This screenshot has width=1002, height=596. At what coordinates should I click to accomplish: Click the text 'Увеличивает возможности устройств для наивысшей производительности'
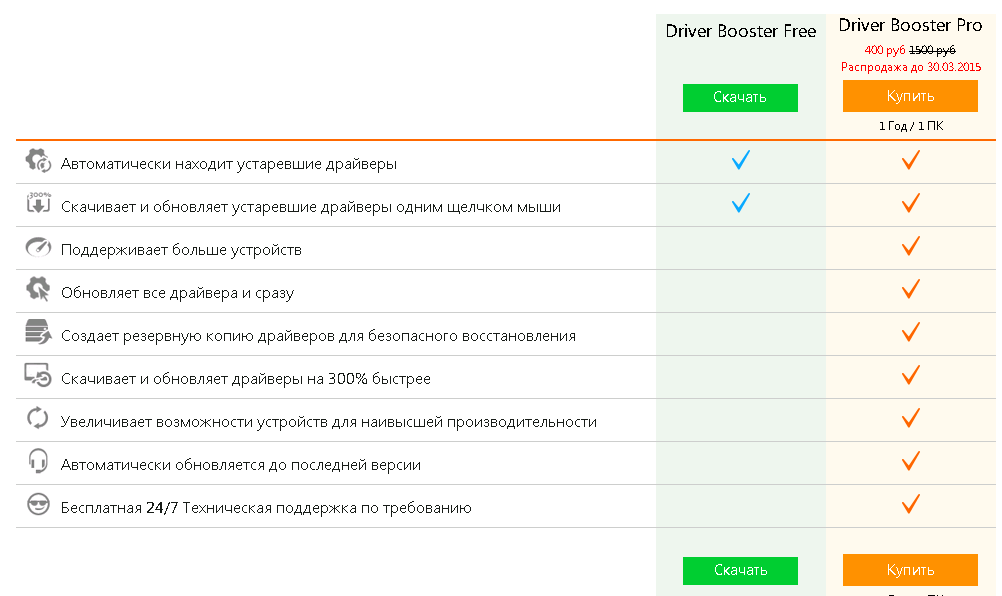pos(328,422)
